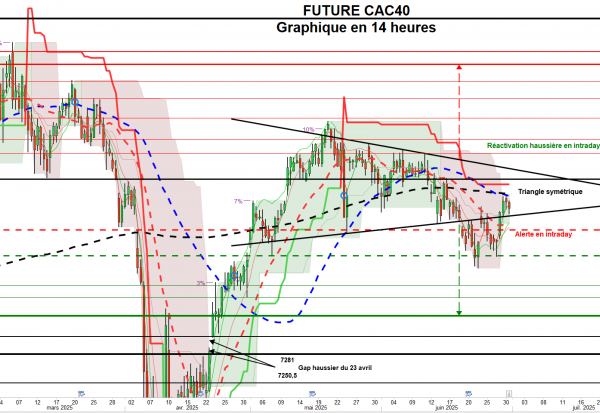Click the contract rollover icon above 20 mars

pos(81,393)
